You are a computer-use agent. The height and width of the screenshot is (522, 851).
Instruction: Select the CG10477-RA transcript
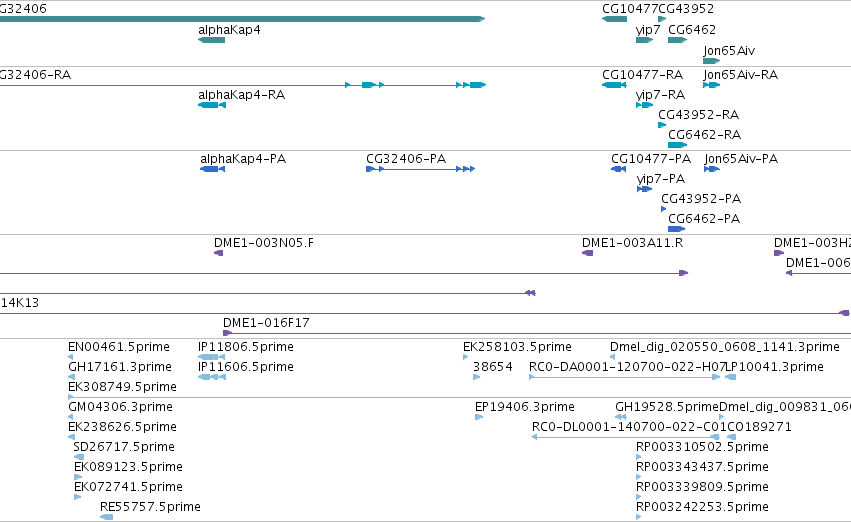614,85
